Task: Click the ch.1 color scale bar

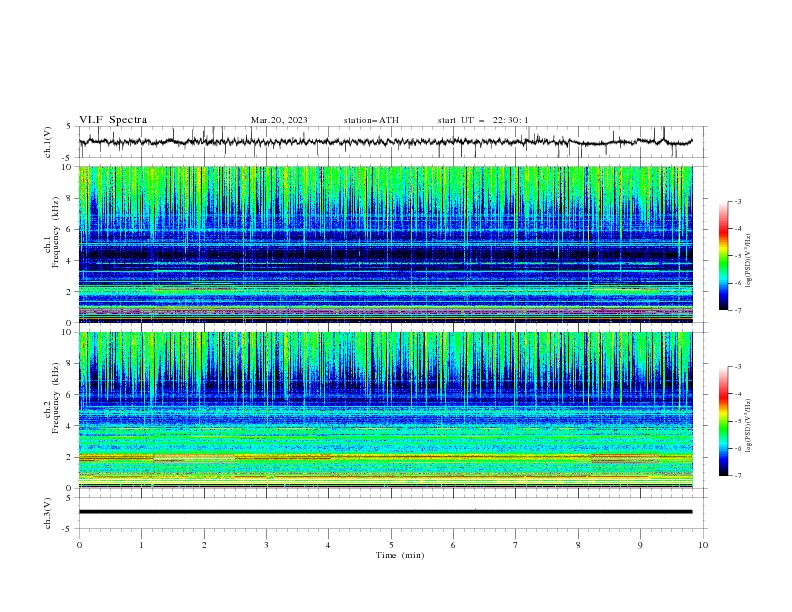Action: 723,256
